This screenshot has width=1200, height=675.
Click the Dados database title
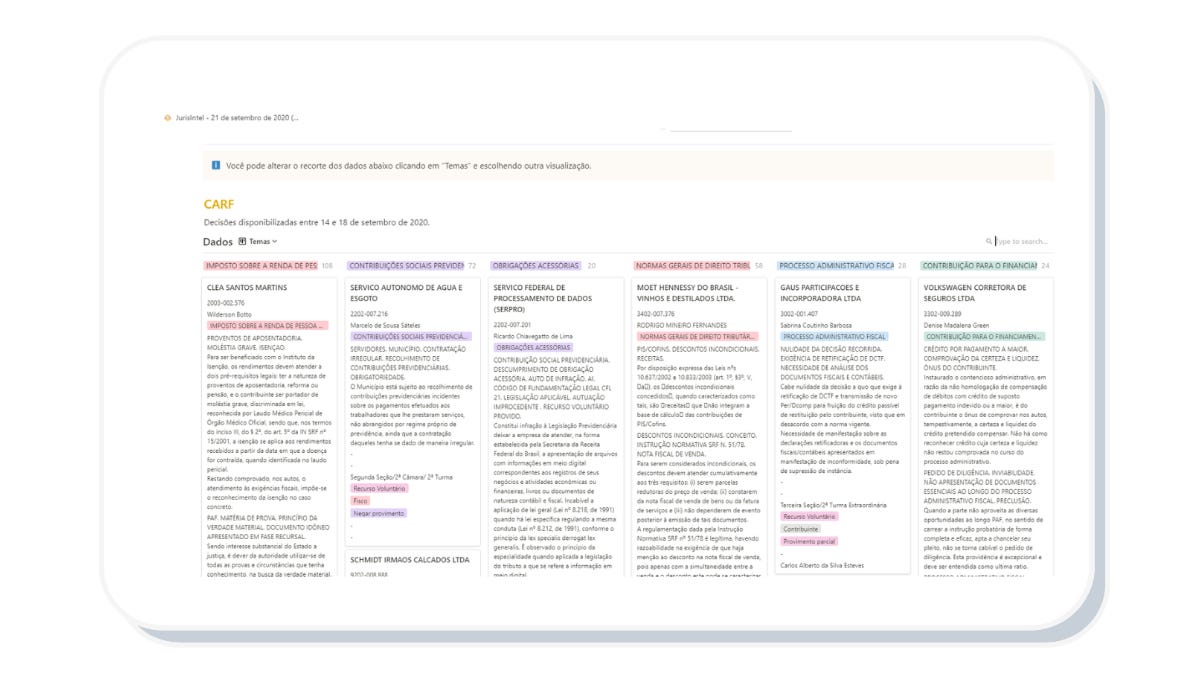(218, 241)
